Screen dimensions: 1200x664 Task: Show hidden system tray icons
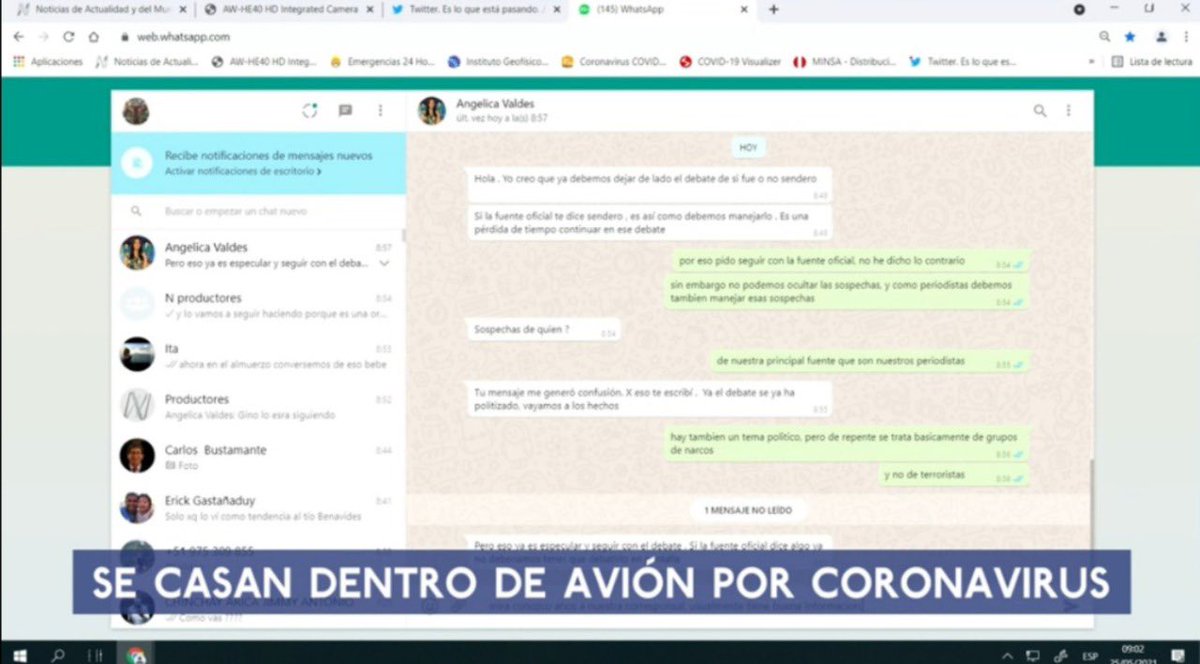1008,655
